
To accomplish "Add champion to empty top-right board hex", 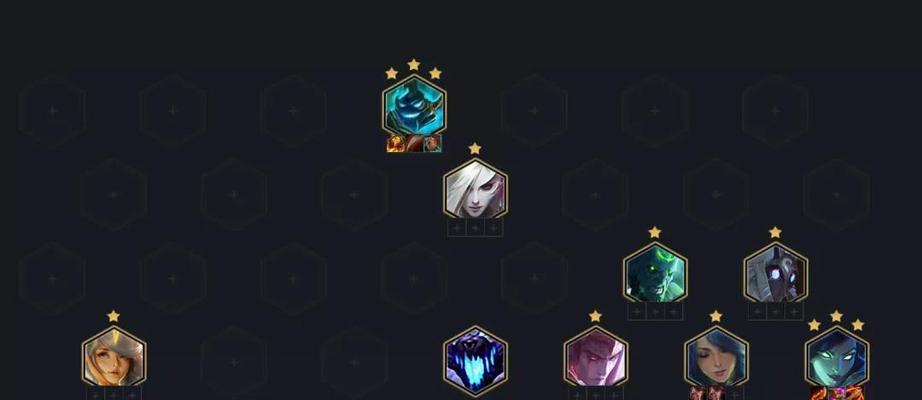I will [775, 111].
